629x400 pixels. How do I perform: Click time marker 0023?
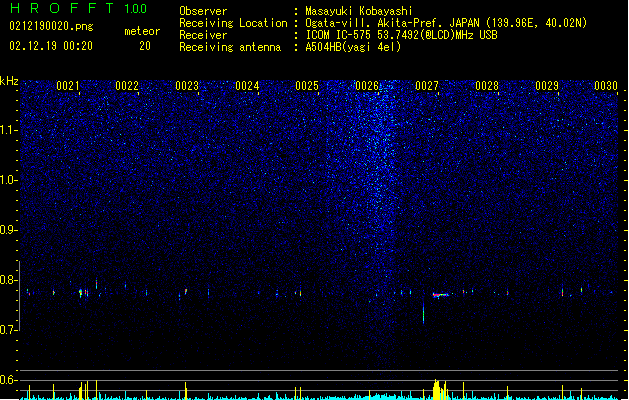pos(187,86)
